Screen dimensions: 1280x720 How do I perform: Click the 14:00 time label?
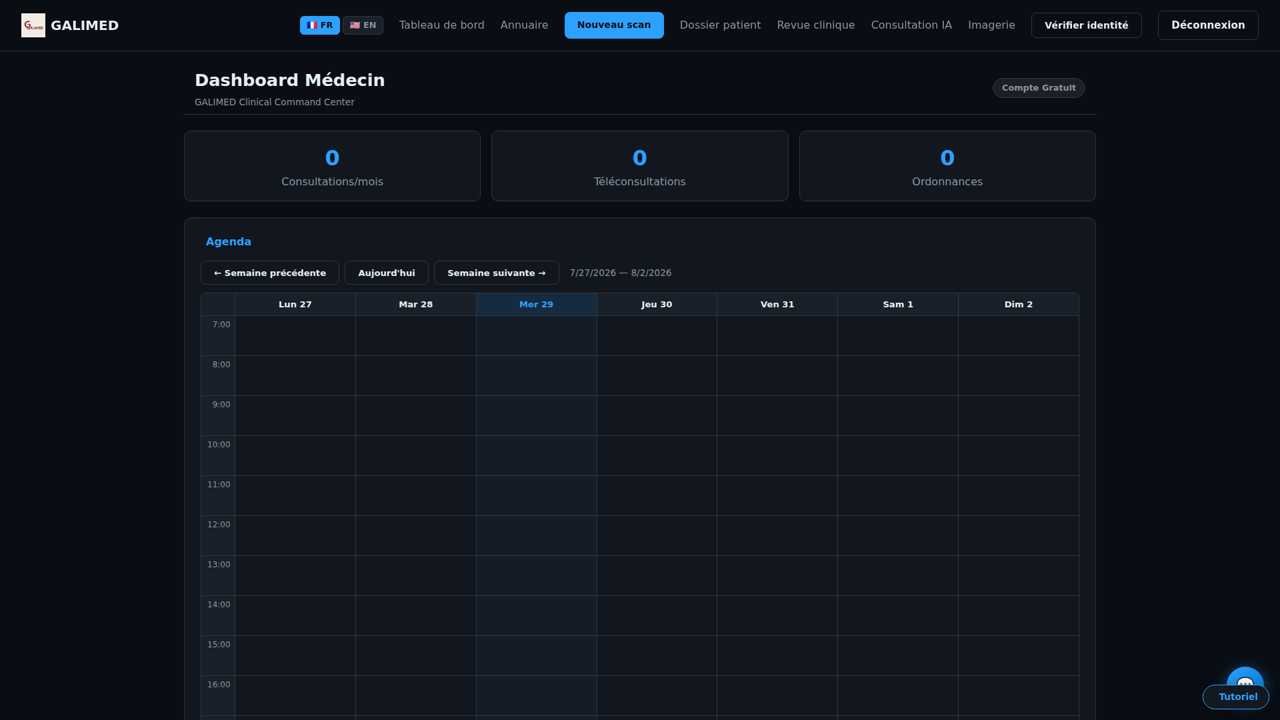[x=219, y=604]
